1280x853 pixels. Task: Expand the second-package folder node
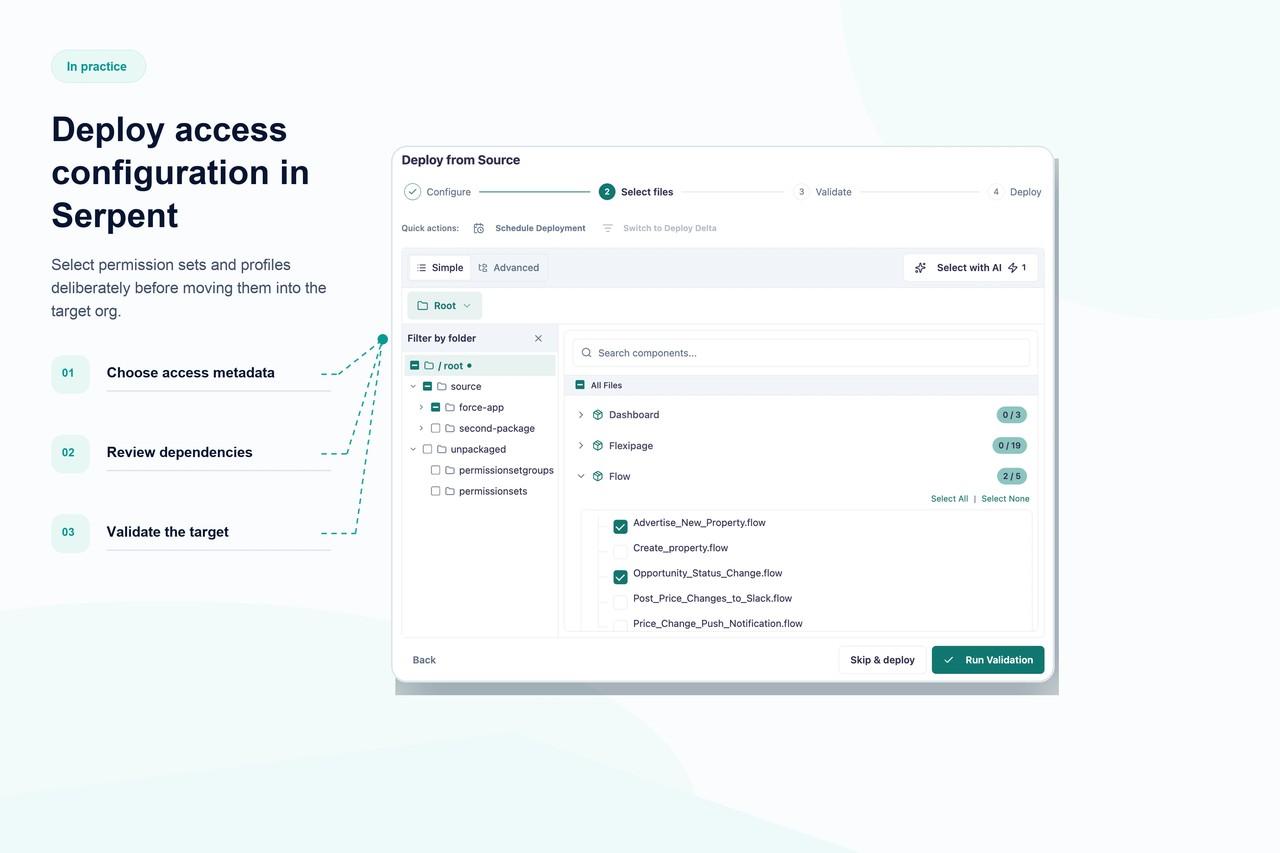coord(421,429)
